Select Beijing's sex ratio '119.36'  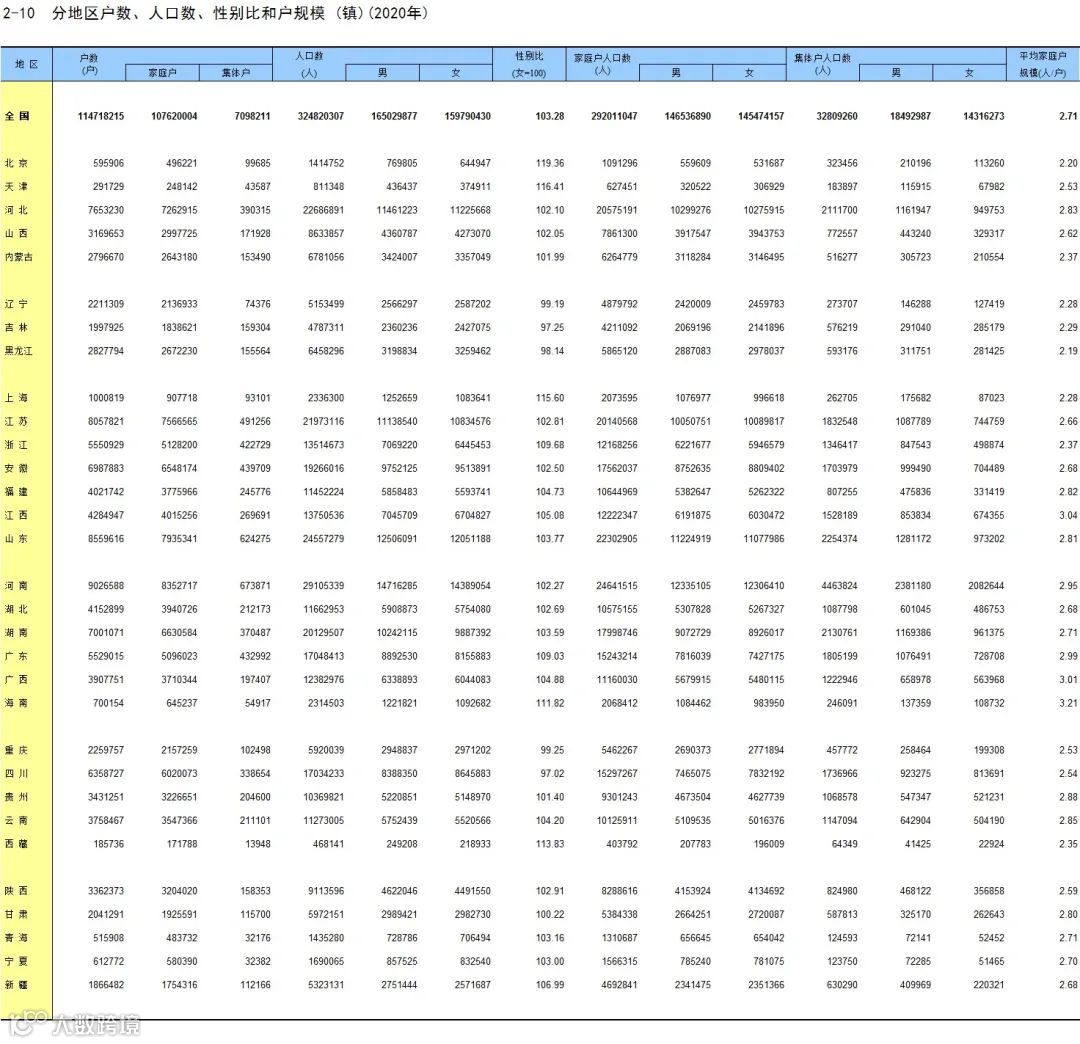pos(550,163)
